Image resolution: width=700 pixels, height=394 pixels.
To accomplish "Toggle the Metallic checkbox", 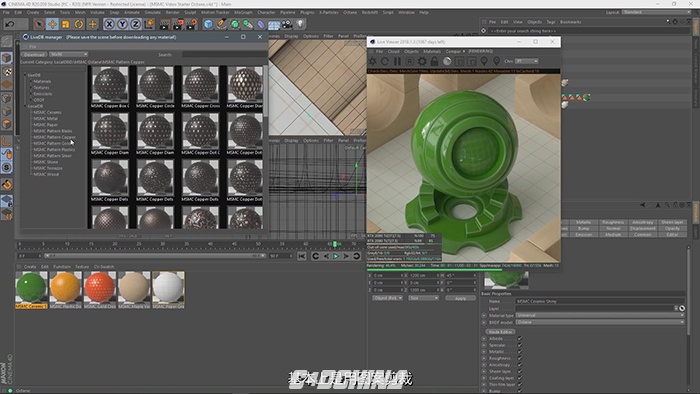I will (520, 352).
